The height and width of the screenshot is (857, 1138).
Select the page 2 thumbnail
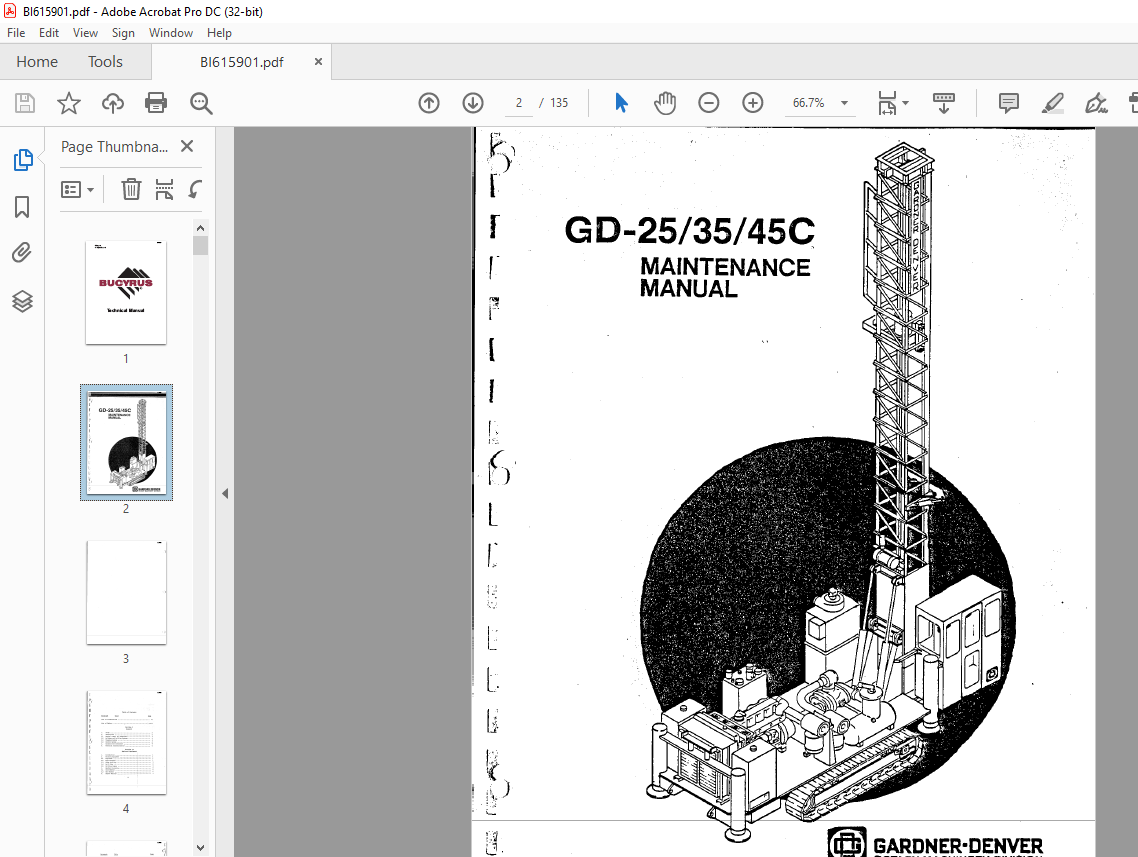(x=126, y=443)
